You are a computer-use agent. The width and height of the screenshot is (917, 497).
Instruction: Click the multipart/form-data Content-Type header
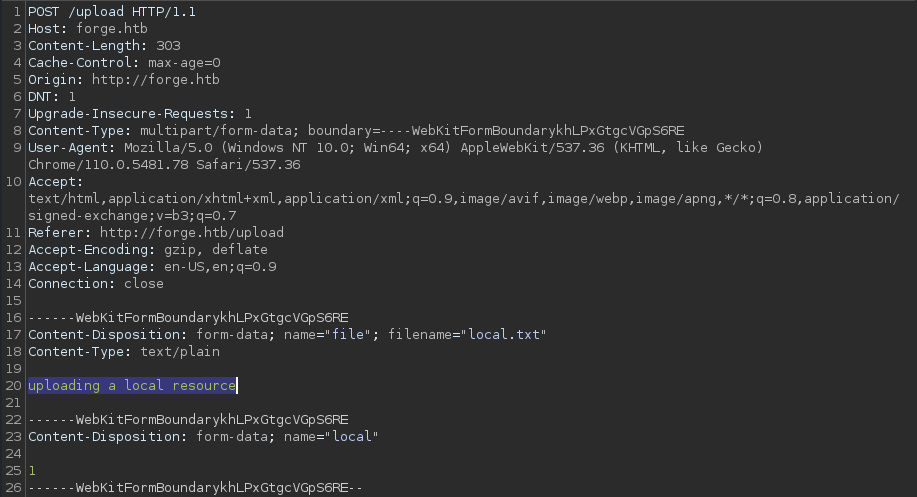pos(356,130)
